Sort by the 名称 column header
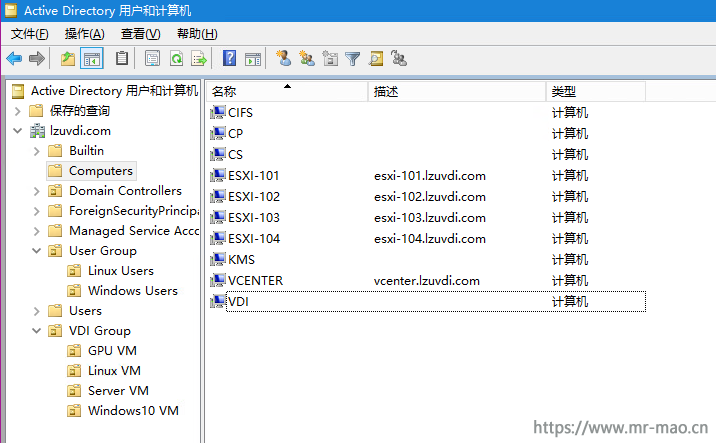 [x=286, y=91]
